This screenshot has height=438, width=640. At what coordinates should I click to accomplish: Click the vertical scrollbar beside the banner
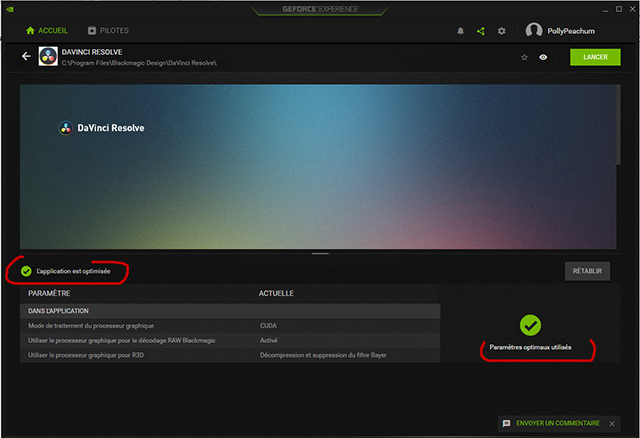618,125
